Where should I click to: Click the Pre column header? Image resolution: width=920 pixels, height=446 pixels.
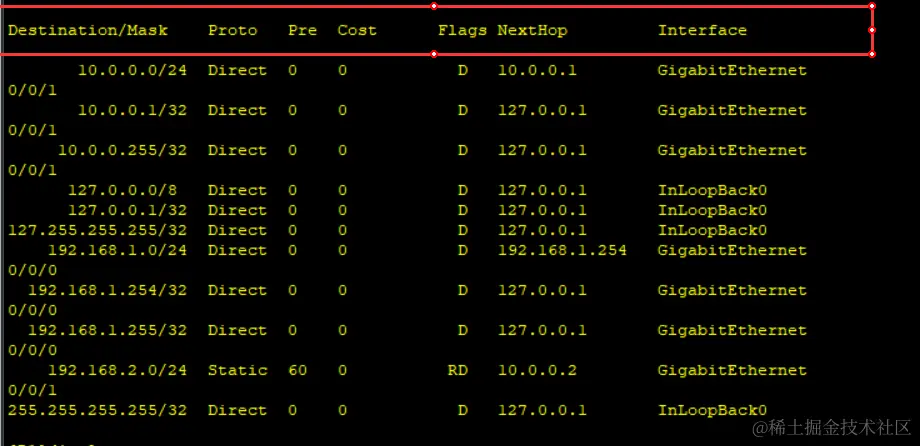point(303,31)
